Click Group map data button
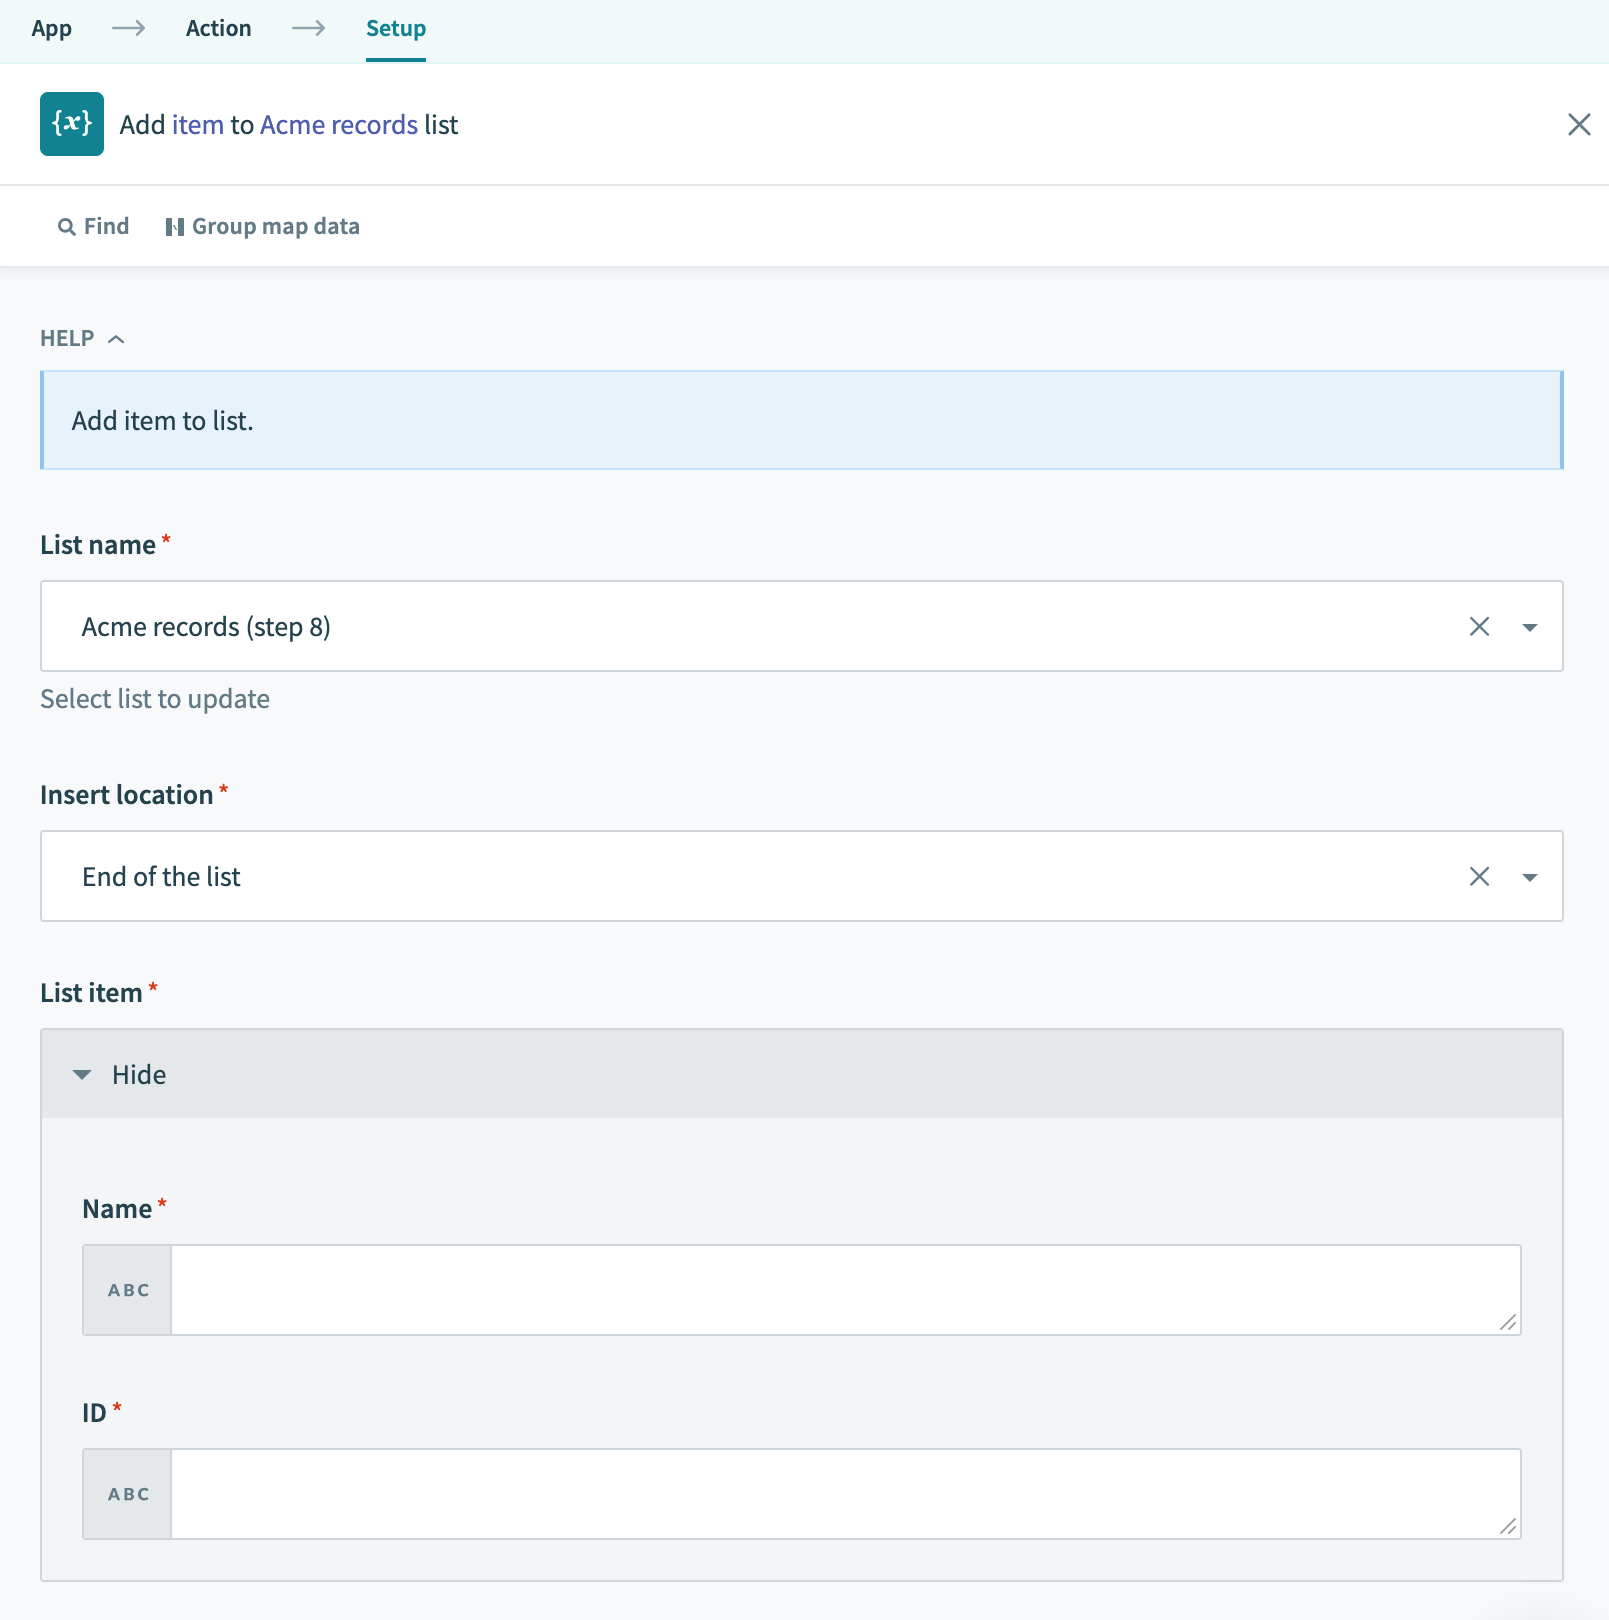 click(262, 227)
